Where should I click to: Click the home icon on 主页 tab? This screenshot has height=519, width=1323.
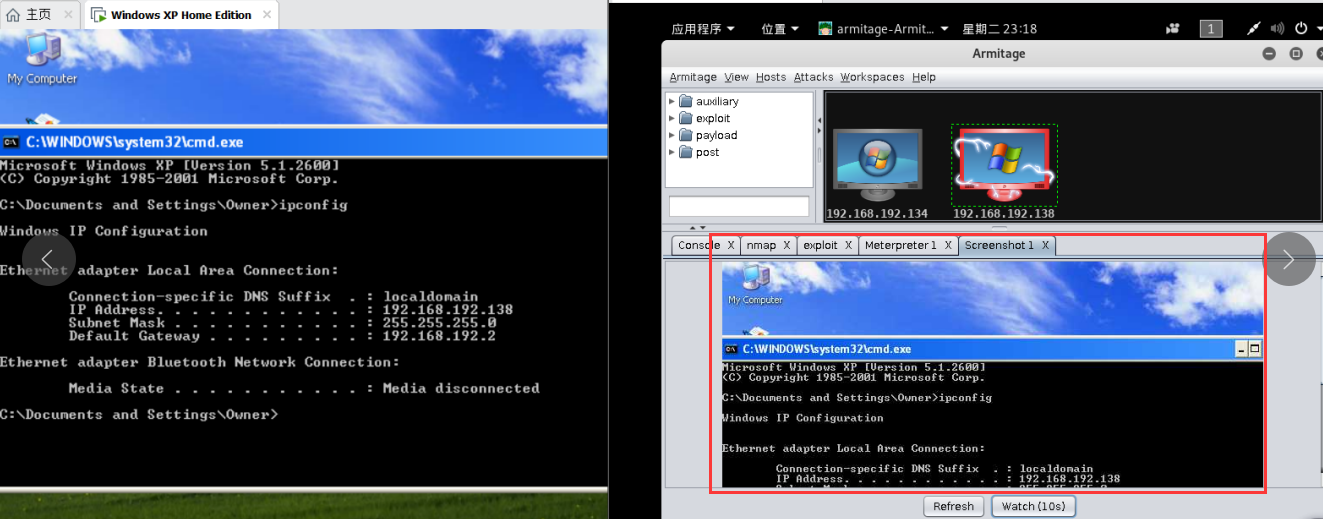(13, 15)
